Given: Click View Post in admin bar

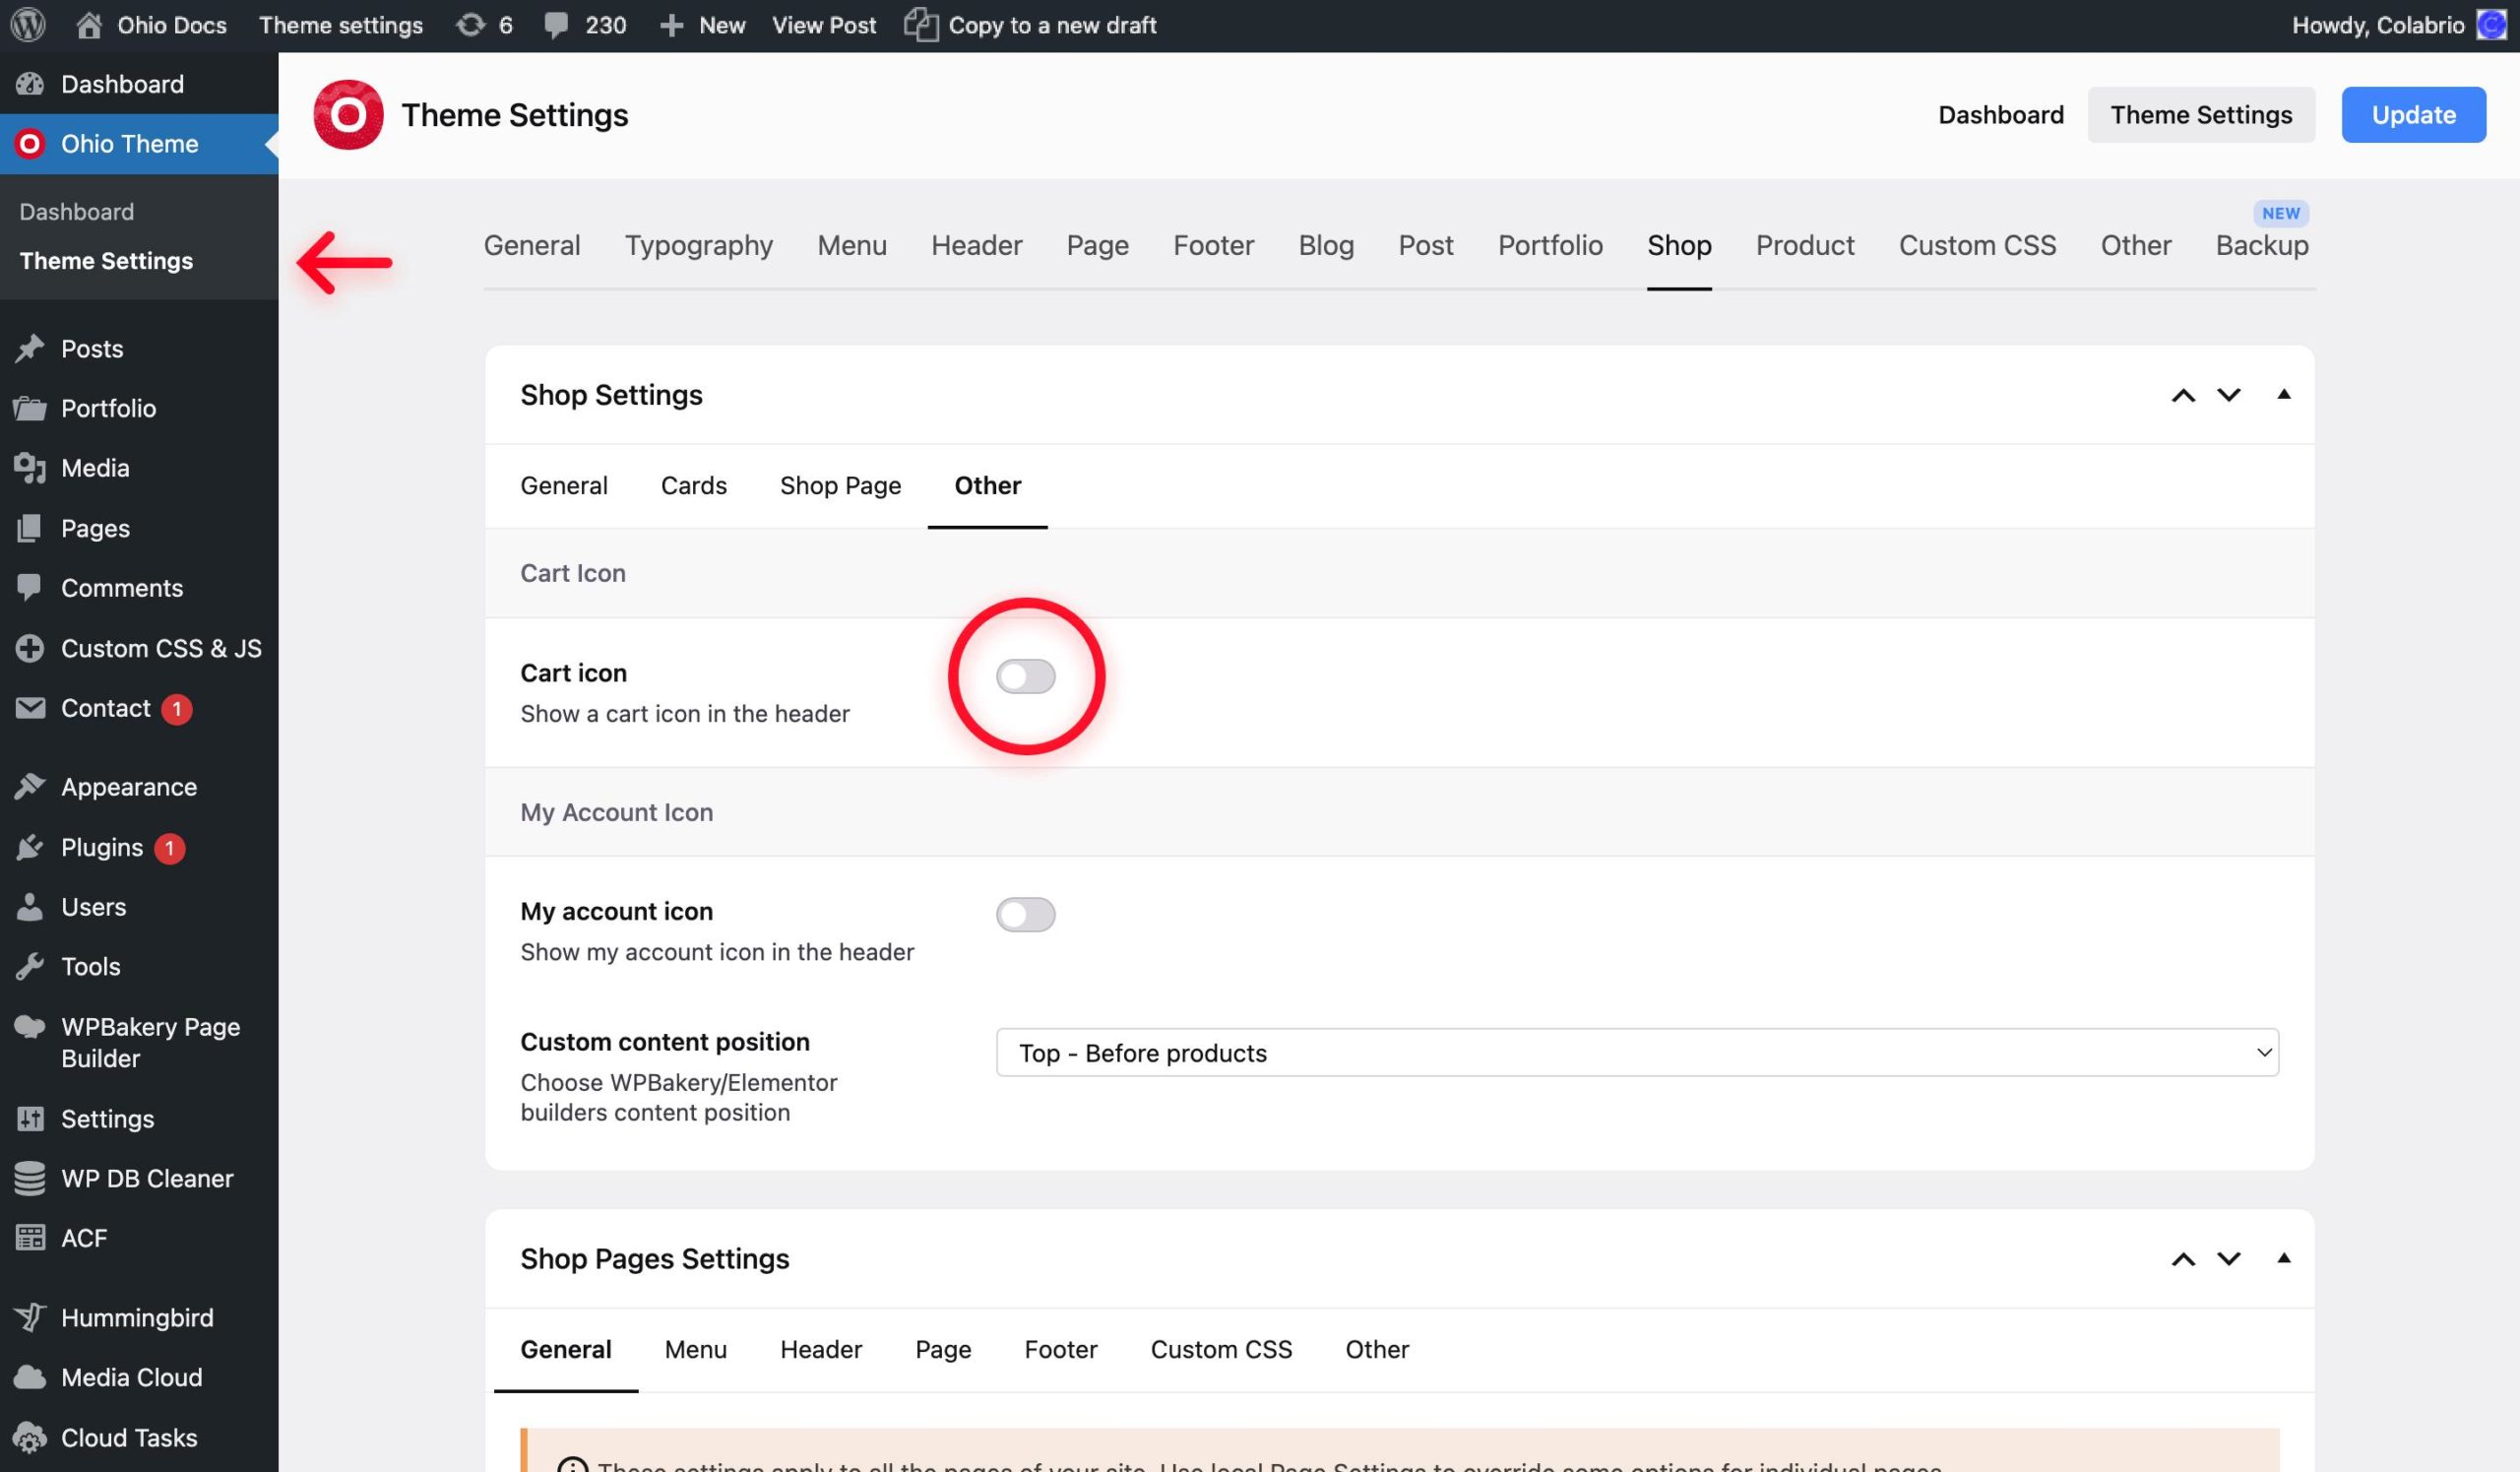Looking at the screenshot, I should [823, 25].
